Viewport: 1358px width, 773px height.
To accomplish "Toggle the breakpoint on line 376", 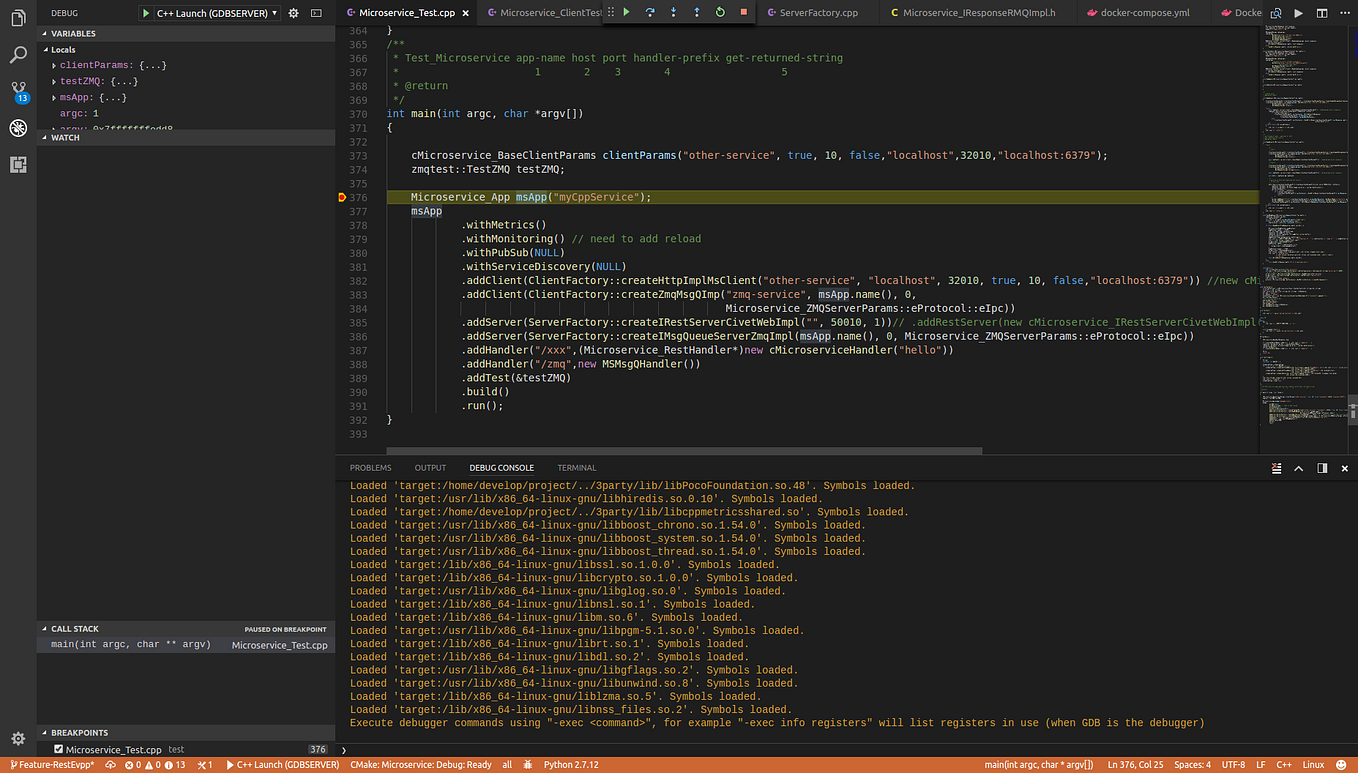I will tap(343, 197).
